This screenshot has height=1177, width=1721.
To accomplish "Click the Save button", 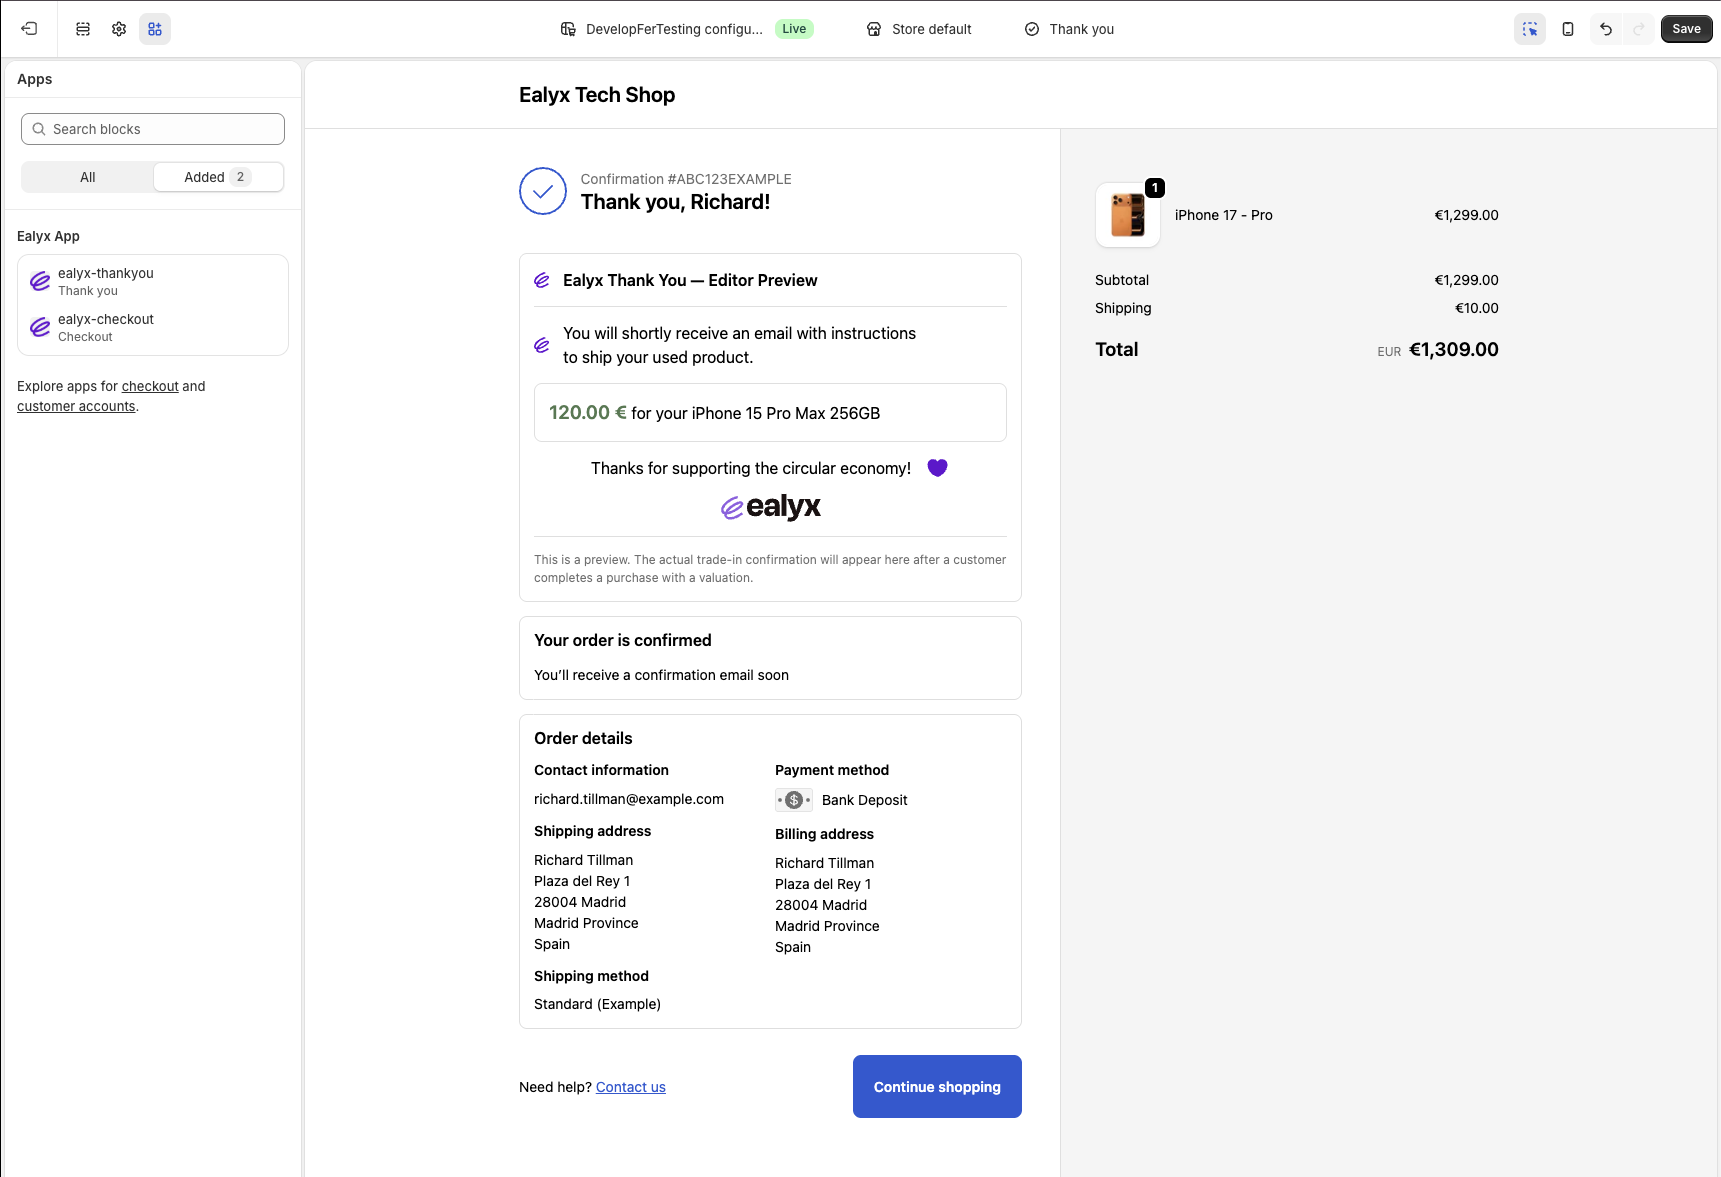I will click(1685, 29).
